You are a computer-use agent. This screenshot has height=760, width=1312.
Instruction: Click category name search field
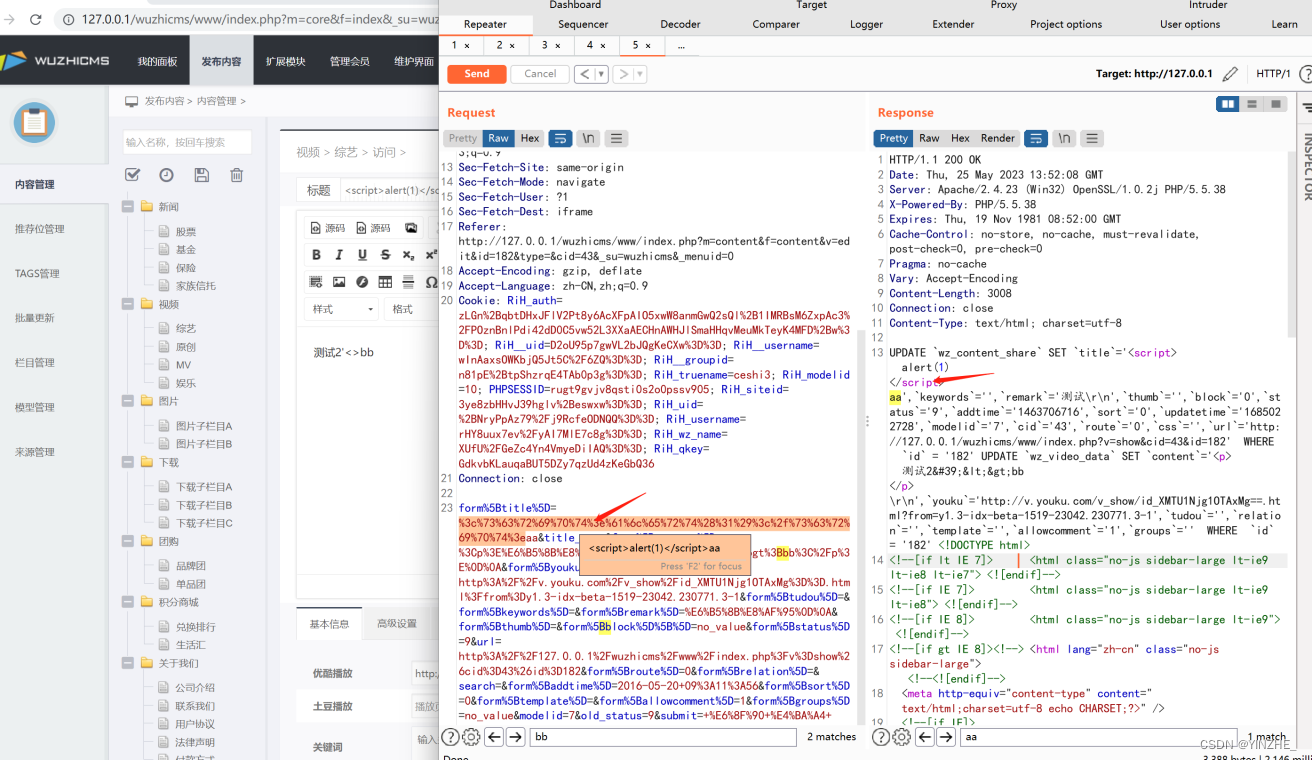click(x=186, y=142)
